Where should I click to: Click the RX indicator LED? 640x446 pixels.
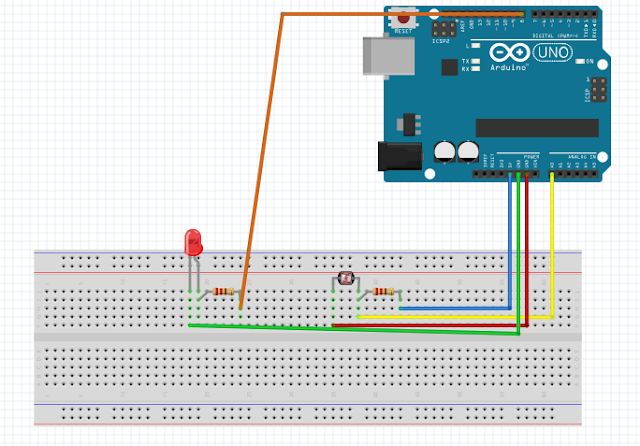pyautogui.click(x=475, y=69)
